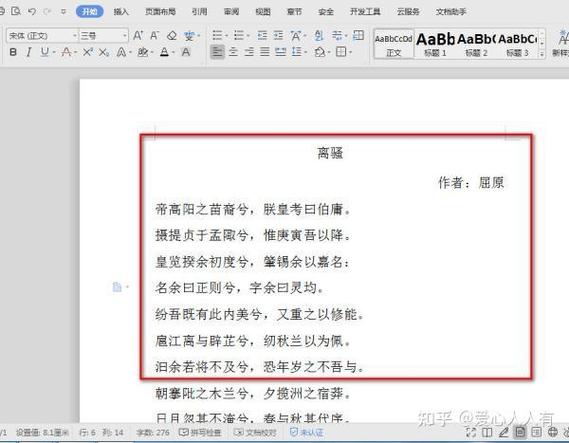Toggle italic formatting

pyautogui.click(x=28, y=52)
